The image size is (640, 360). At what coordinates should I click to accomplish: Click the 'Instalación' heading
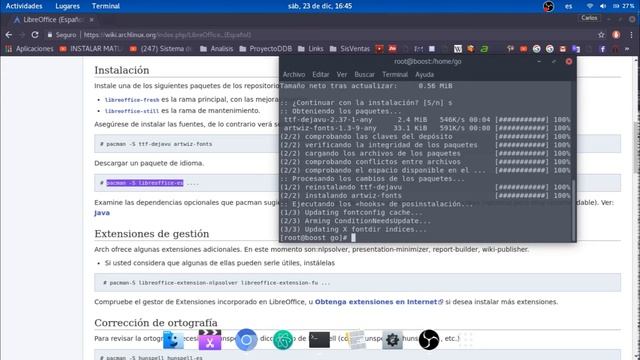point(122,70)
